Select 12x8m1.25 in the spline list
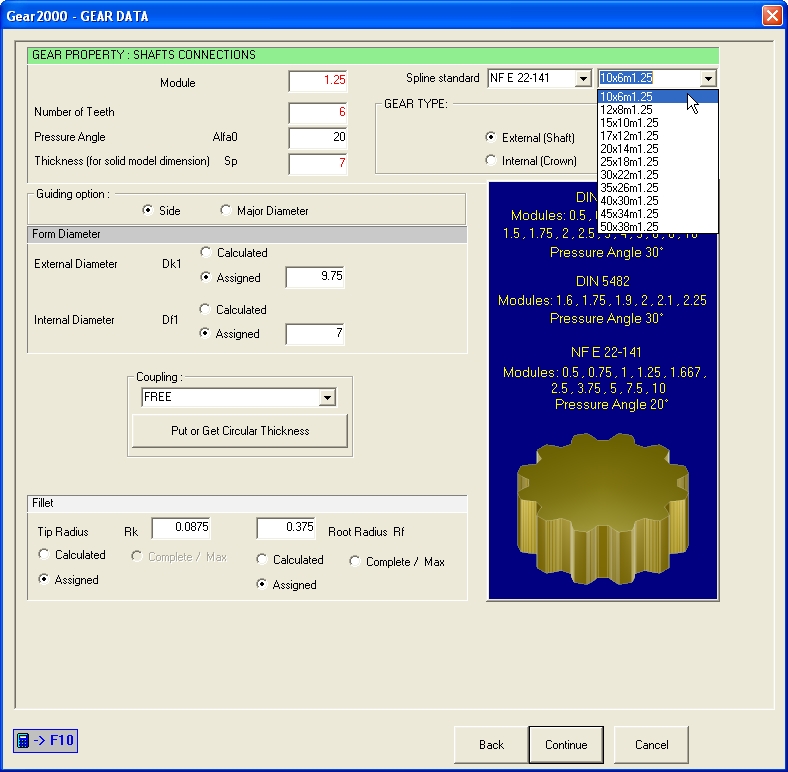The image size is (788, 772). click(658, 110)
